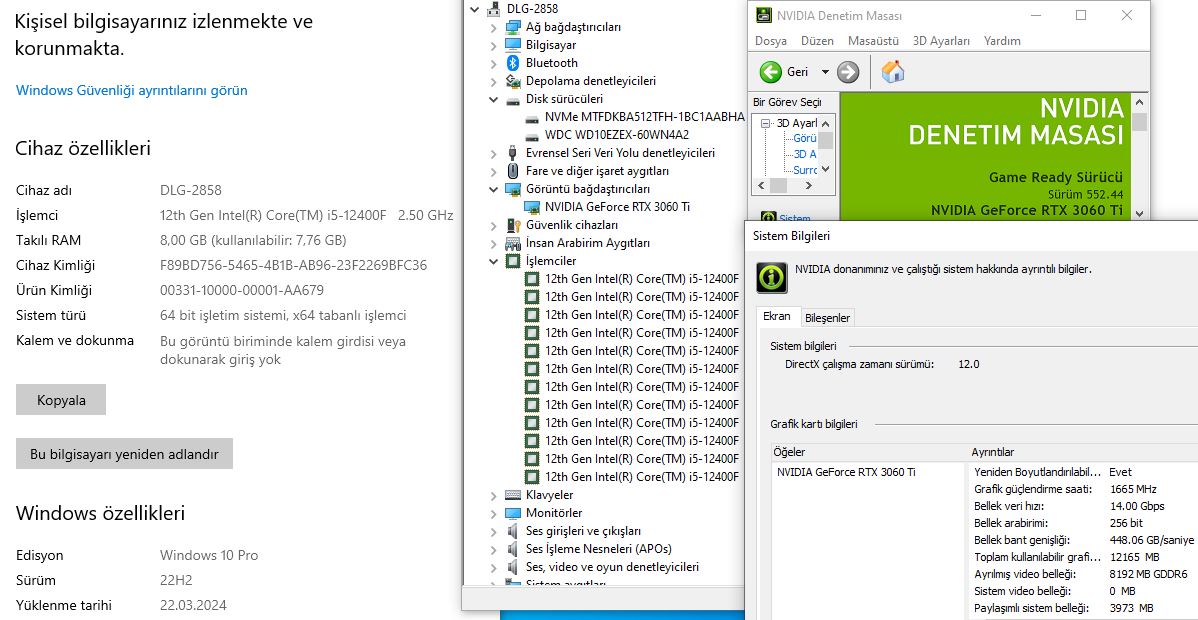Open the Masaüstü menu
The image size is (1198, 620).
click(x=873, y=41)
